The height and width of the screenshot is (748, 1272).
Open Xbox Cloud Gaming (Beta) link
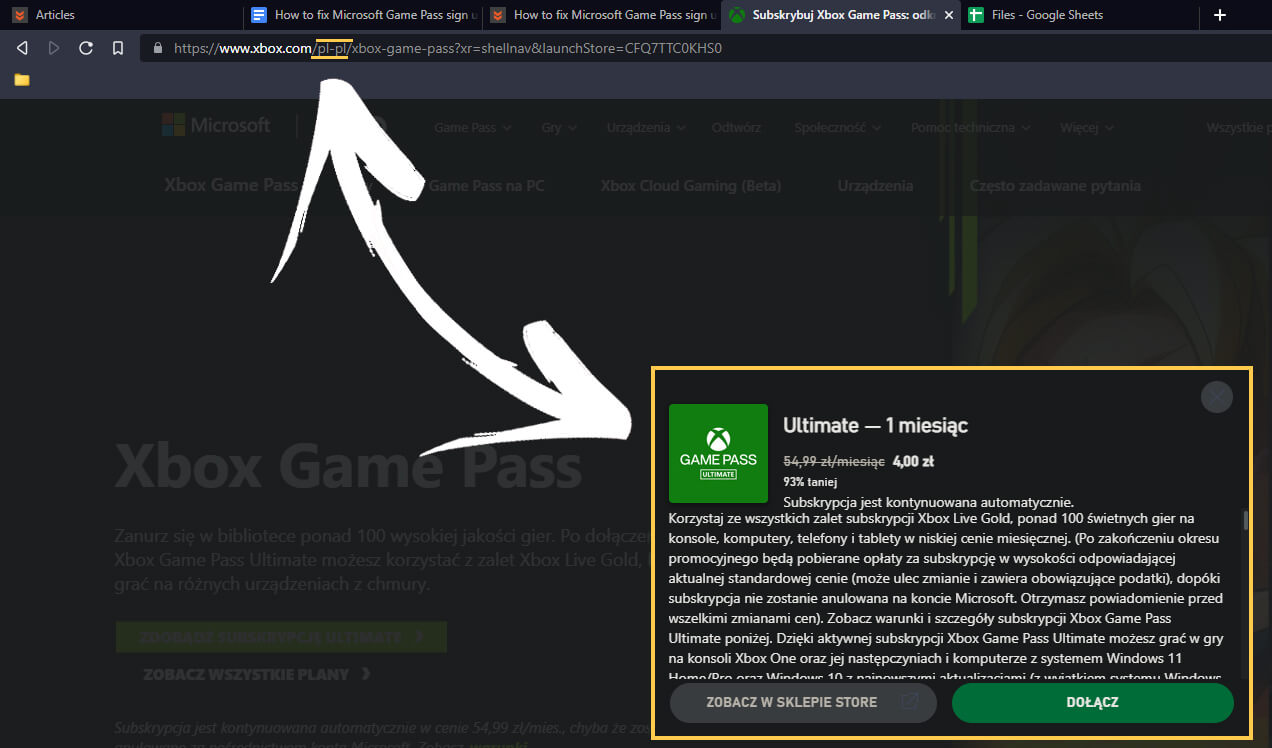pyautogui.click(x=691, y=185)
